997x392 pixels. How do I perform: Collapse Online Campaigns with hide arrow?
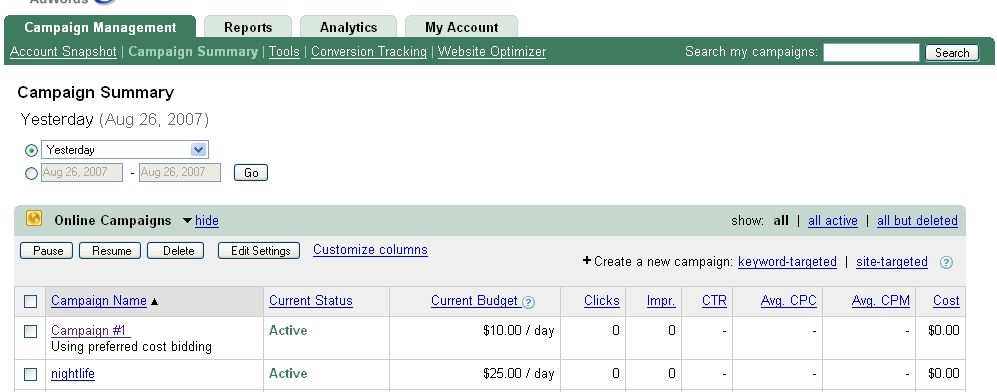[187, 220]
